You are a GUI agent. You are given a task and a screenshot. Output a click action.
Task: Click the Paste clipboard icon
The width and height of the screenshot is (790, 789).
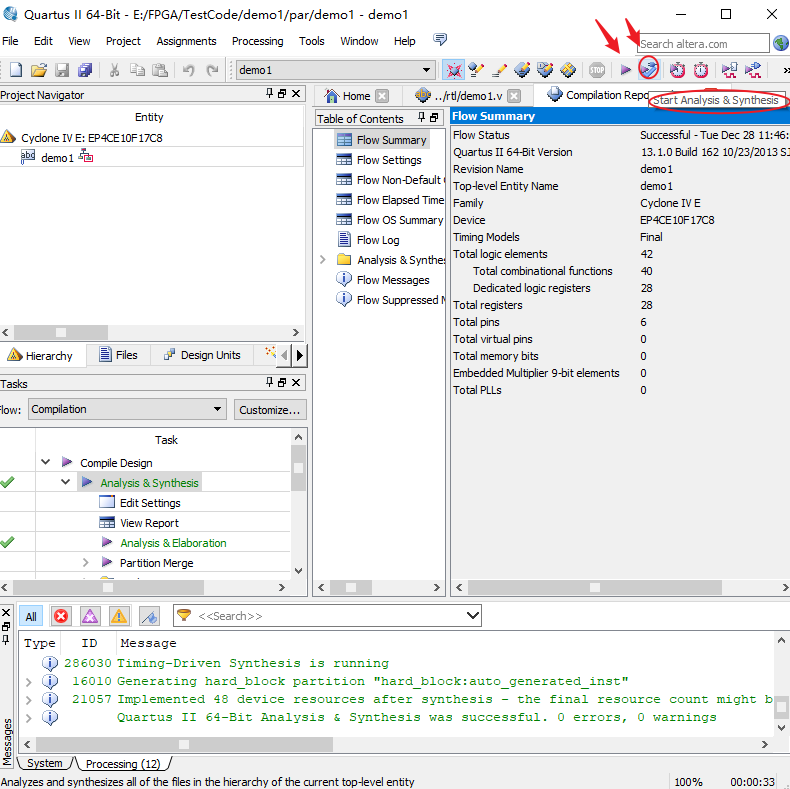(x=160, y=70)
